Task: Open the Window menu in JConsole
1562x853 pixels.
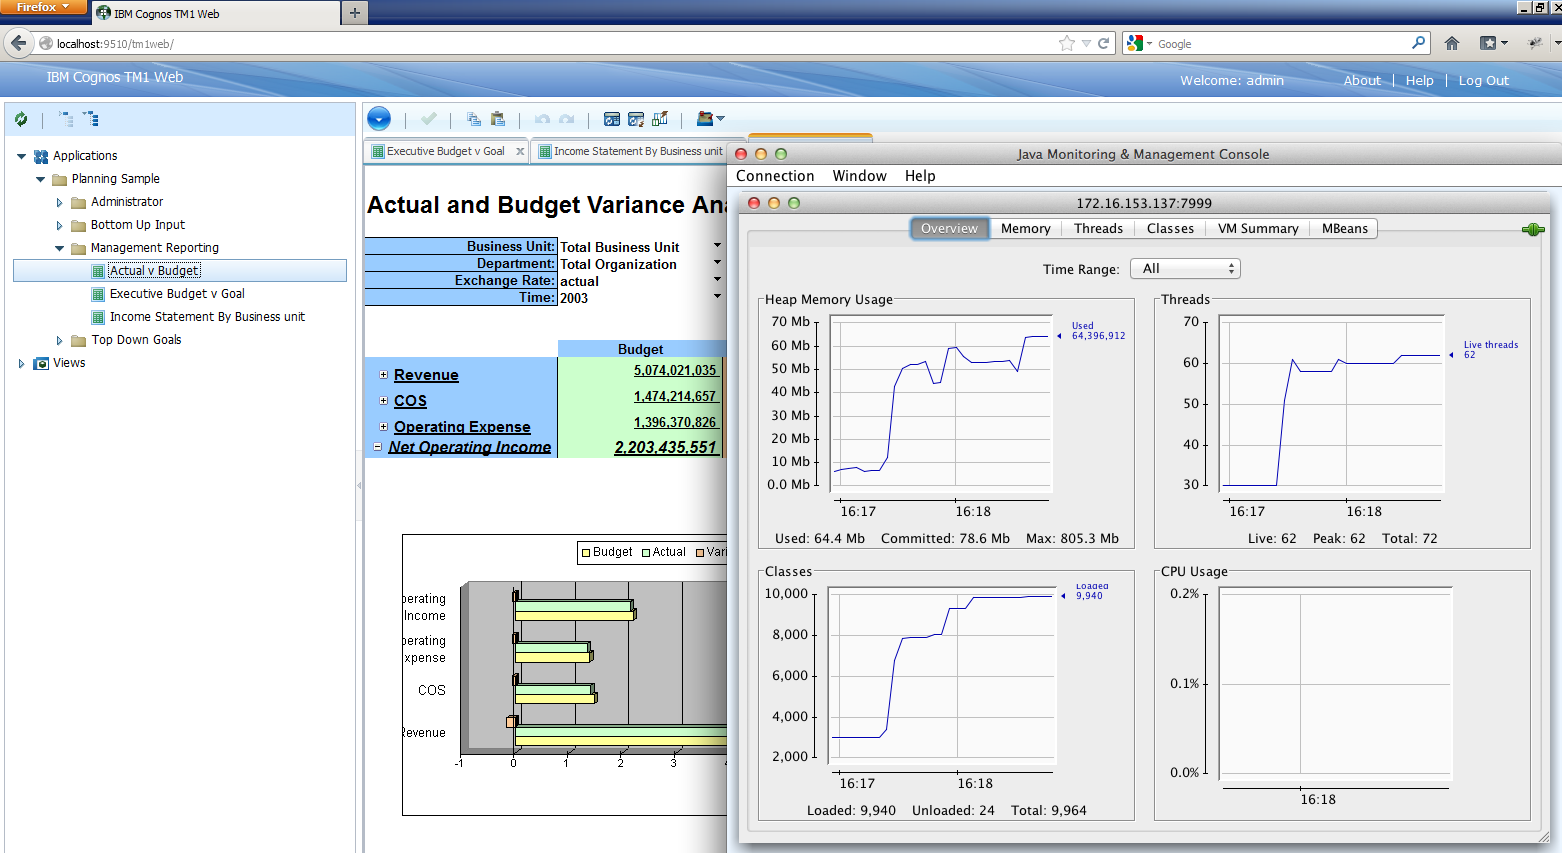Action: [859, 176]
